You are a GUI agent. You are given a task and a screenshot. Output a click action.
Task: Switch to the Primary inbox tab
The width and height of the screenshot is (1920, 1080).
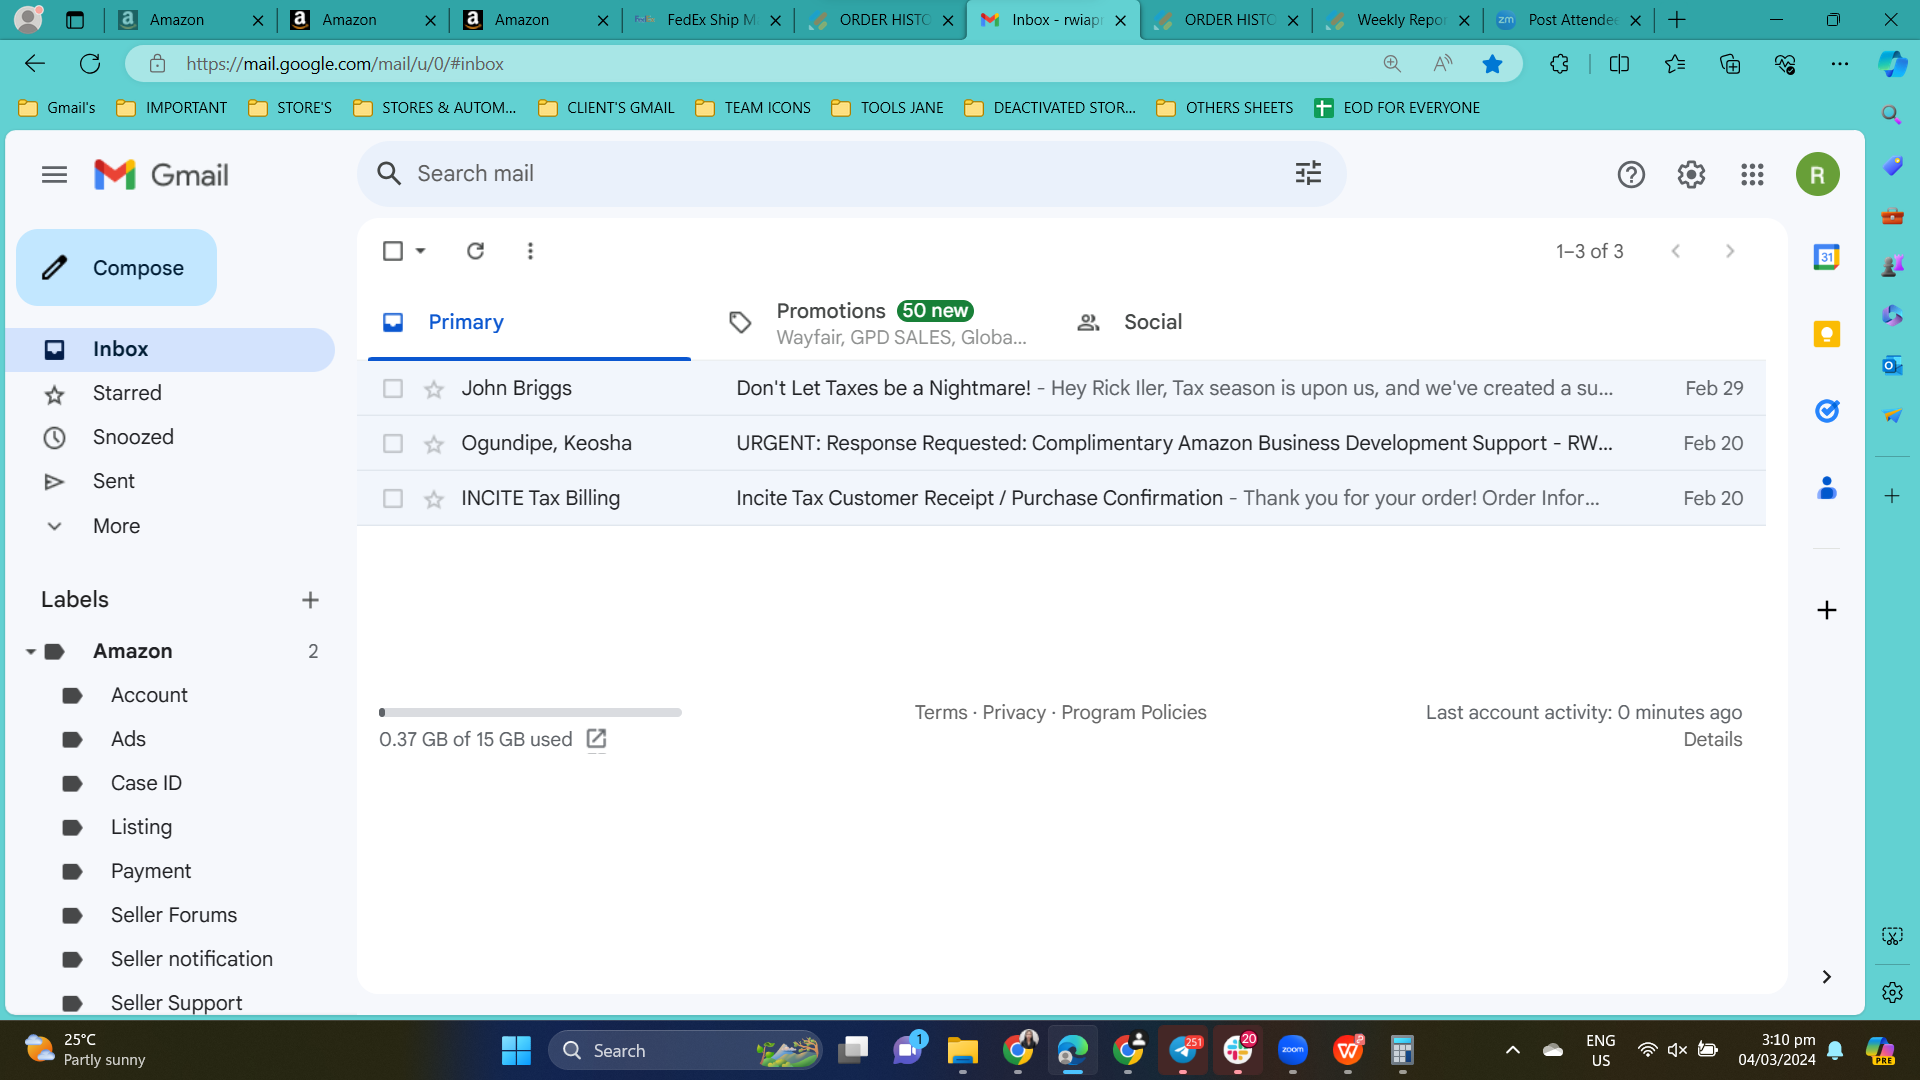529,322
